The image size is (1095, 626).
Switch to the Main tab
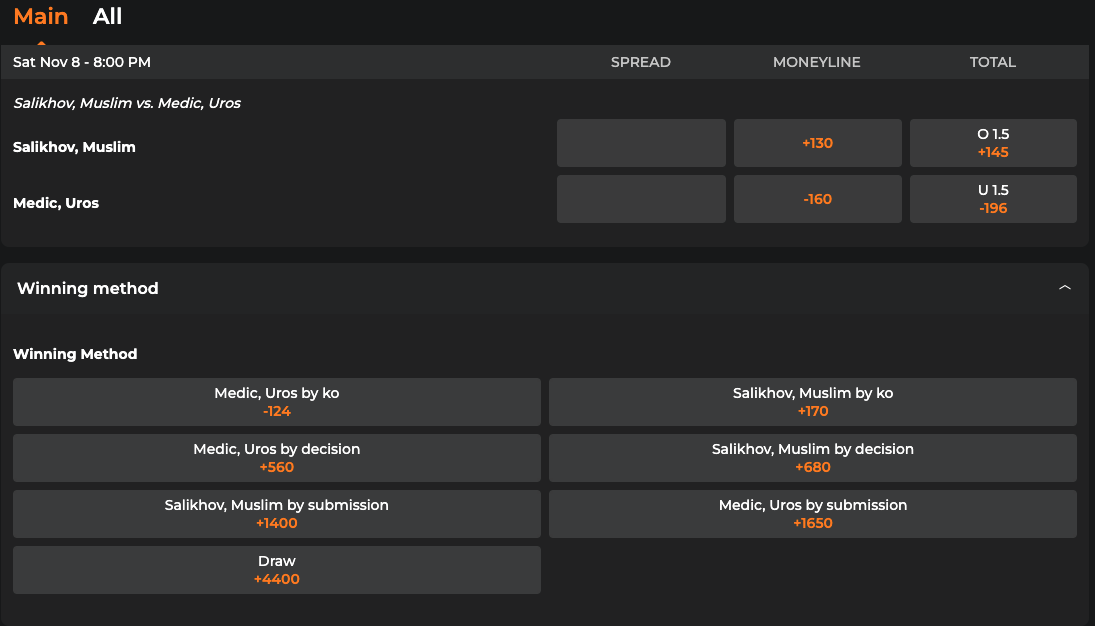41,17
